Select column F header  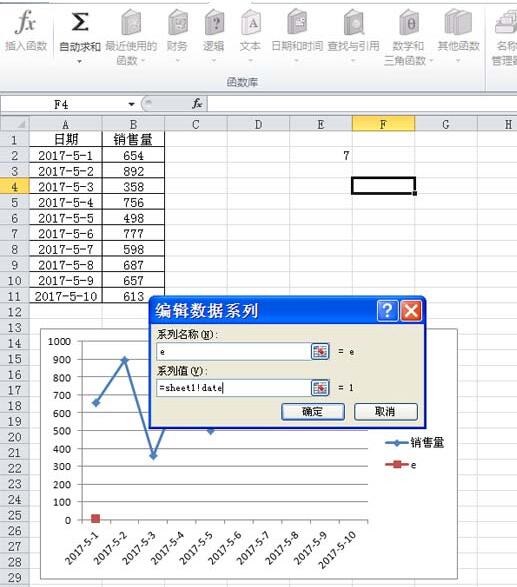point(383,124)
